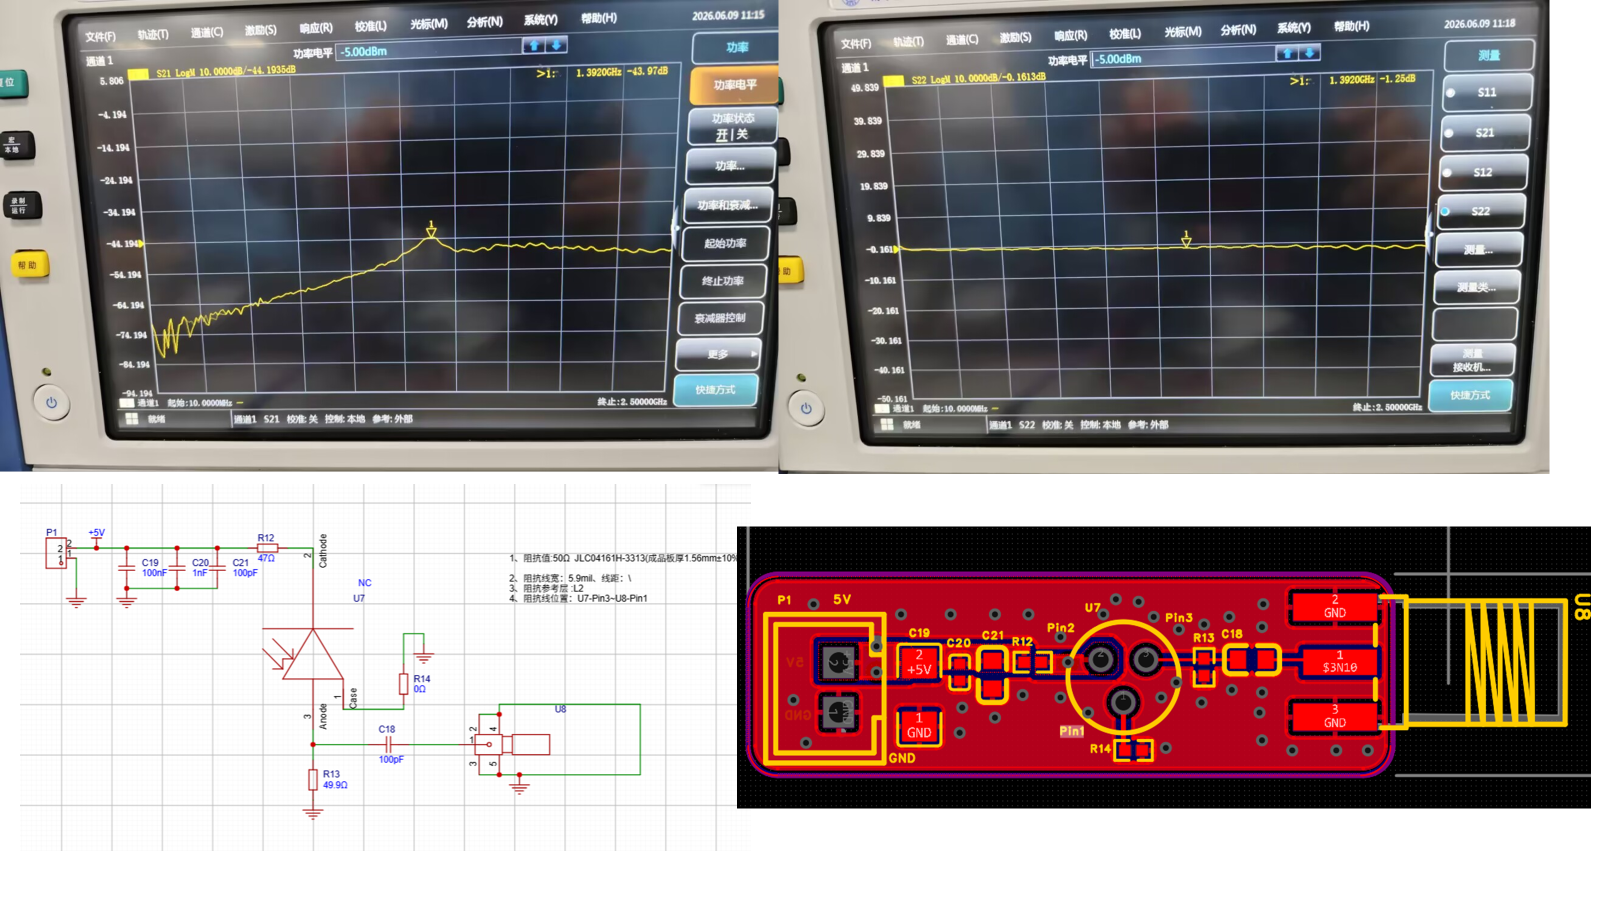Open 光标(M) menu on S22 analyzer

[x=1182, y=32]
